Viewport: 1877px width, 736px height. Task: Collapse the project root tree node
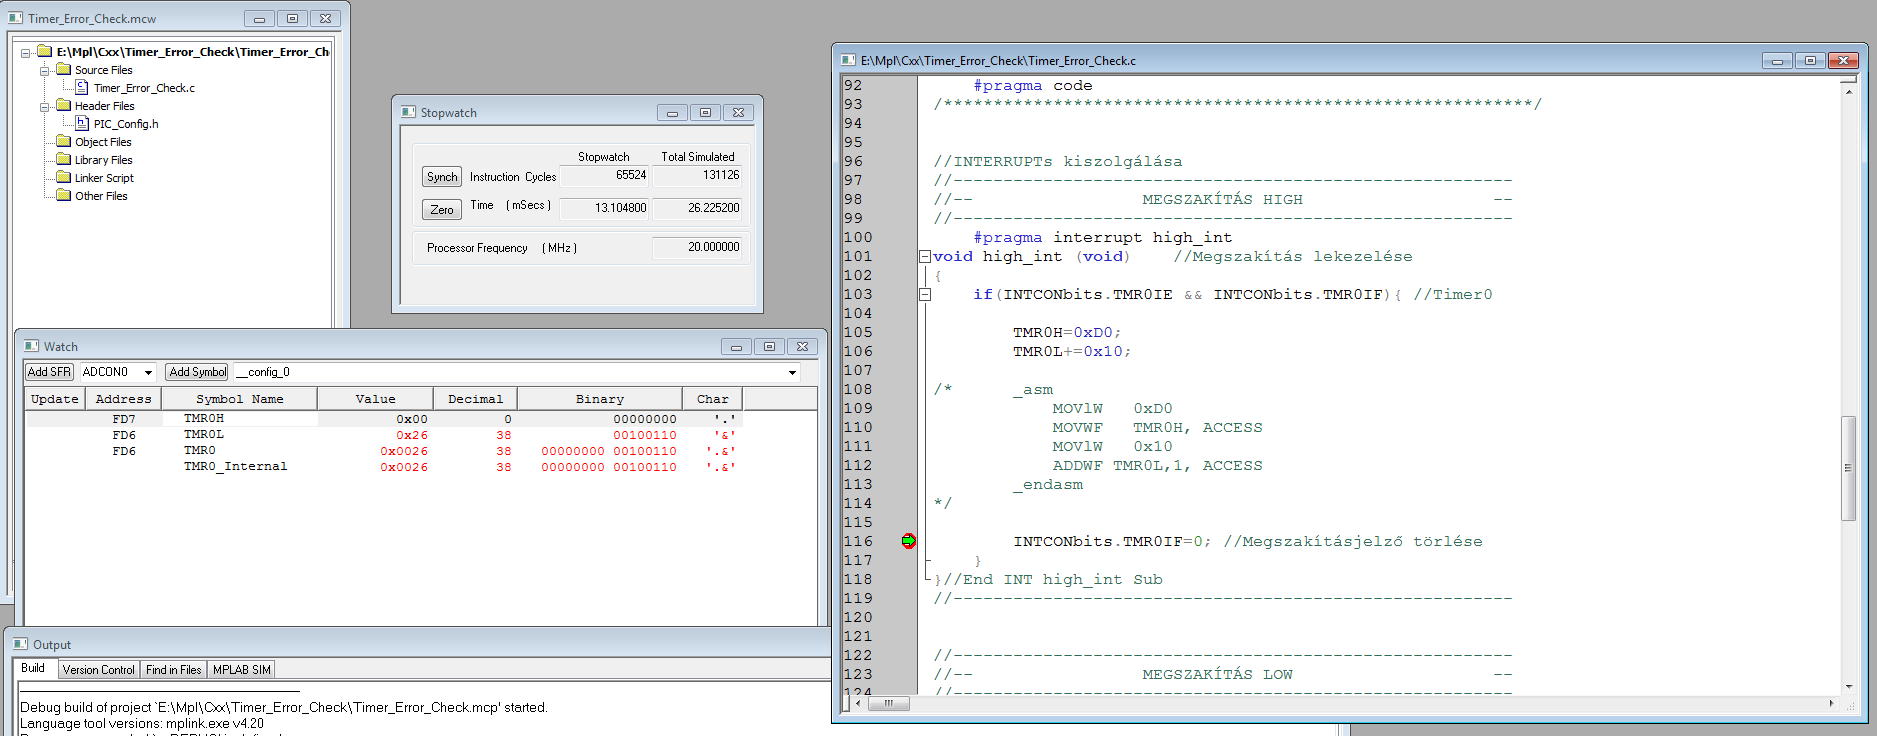[x=26, y=53]
